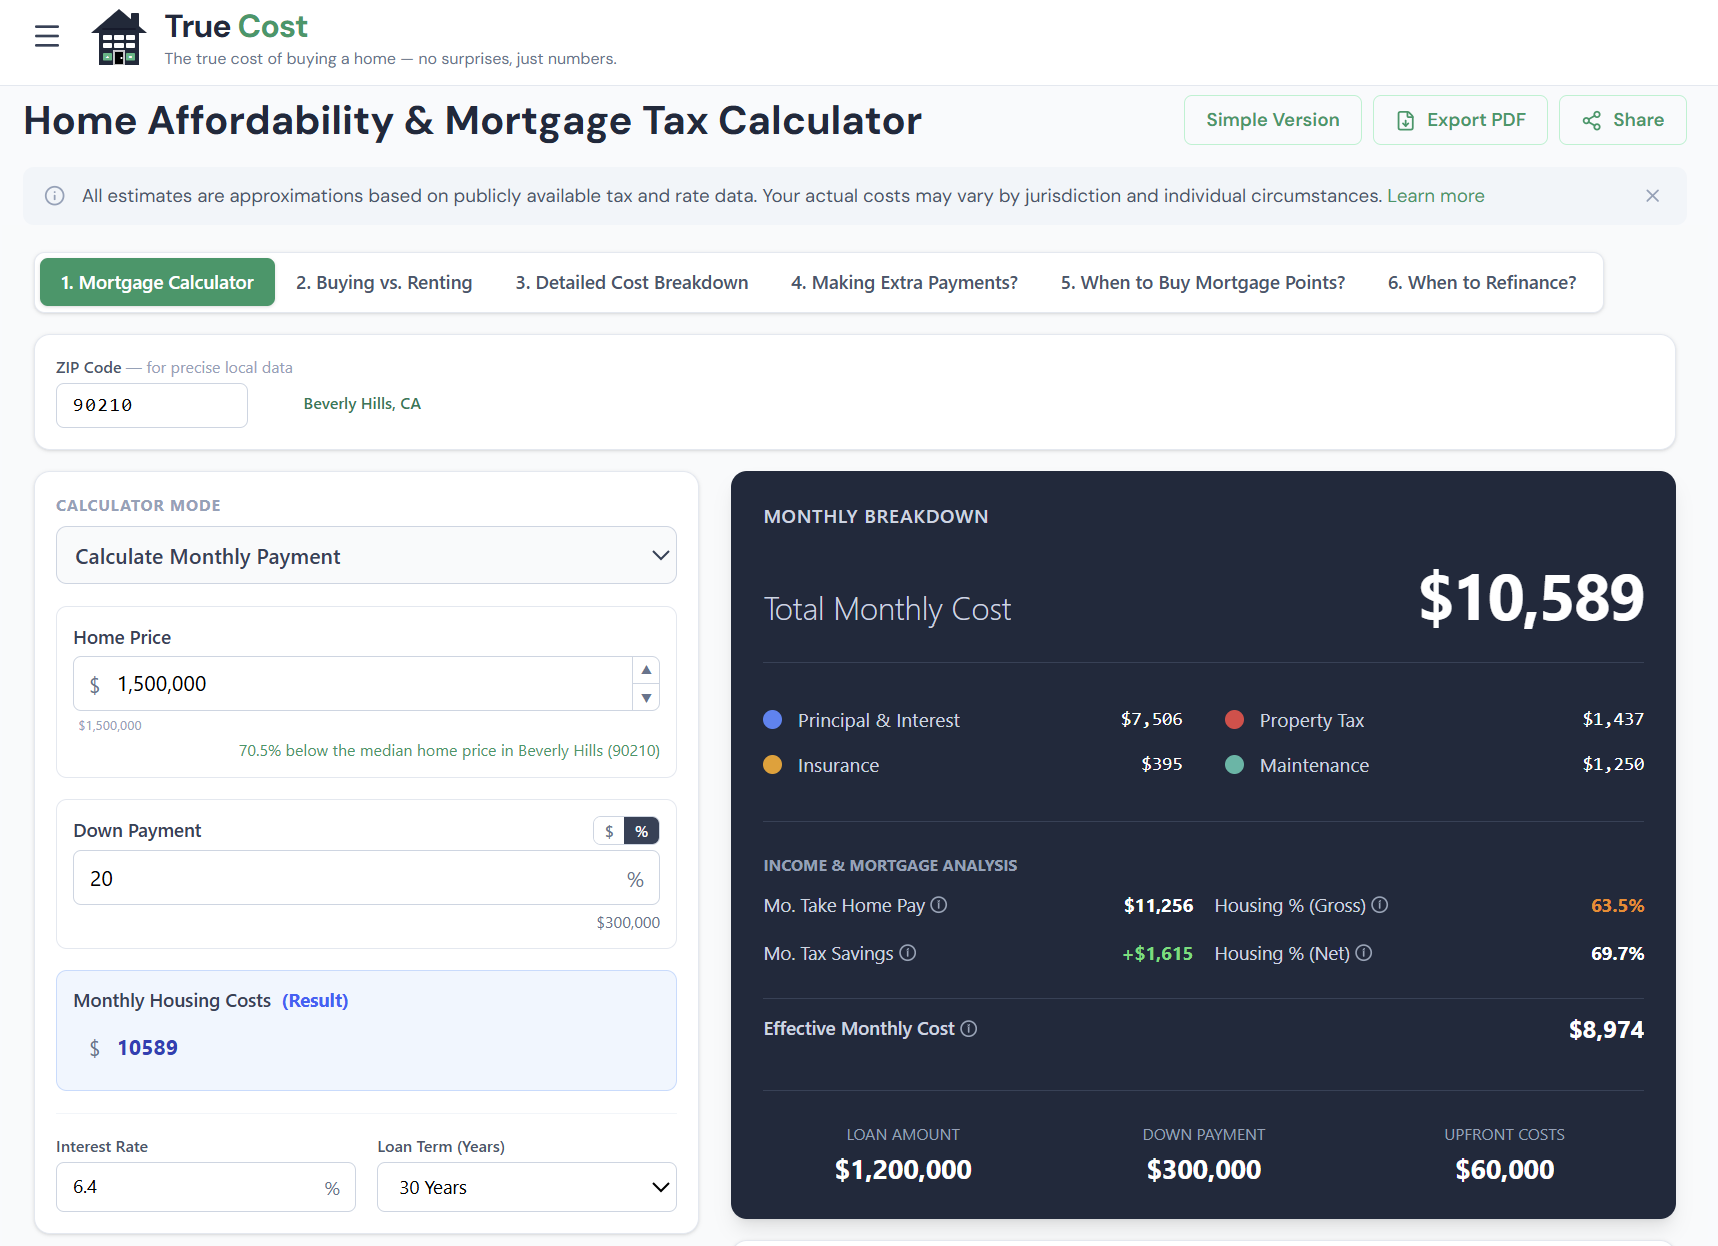Image resolution: width=1718 pixels, height=1246 pixels.
Task: Follow the Learn more link
Action: coord(1435,196)
